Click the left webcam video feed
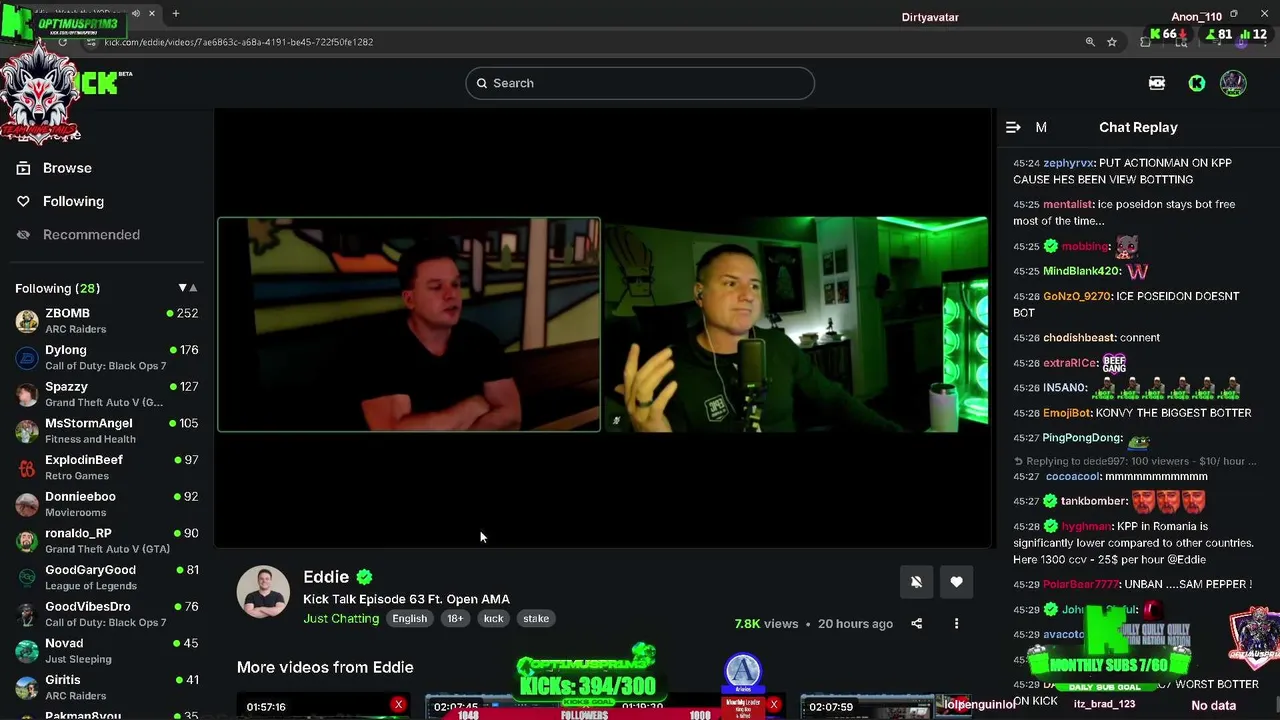 point(409,325)
